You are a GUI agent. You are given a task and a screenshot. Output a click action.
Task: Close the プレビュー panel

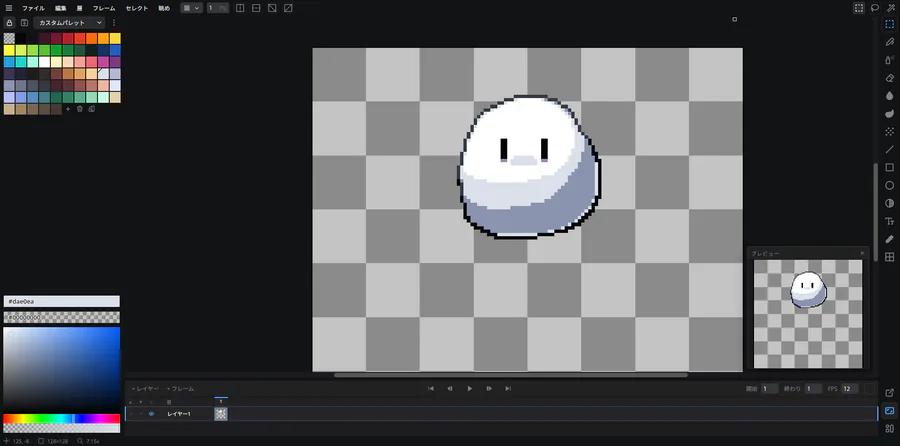pos(862,253)
